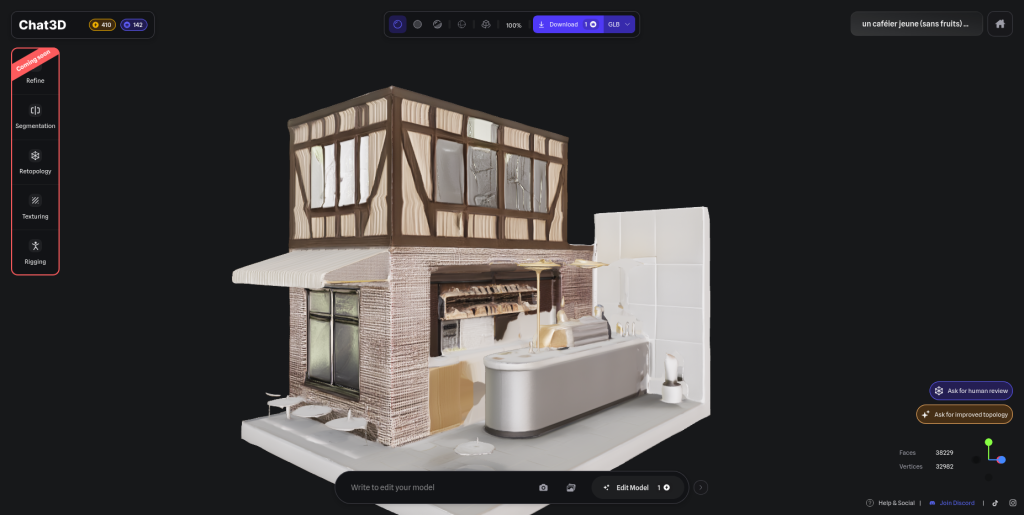Open the Instagram link icon
The image size is (1024, 515).
click(1012, 503)
